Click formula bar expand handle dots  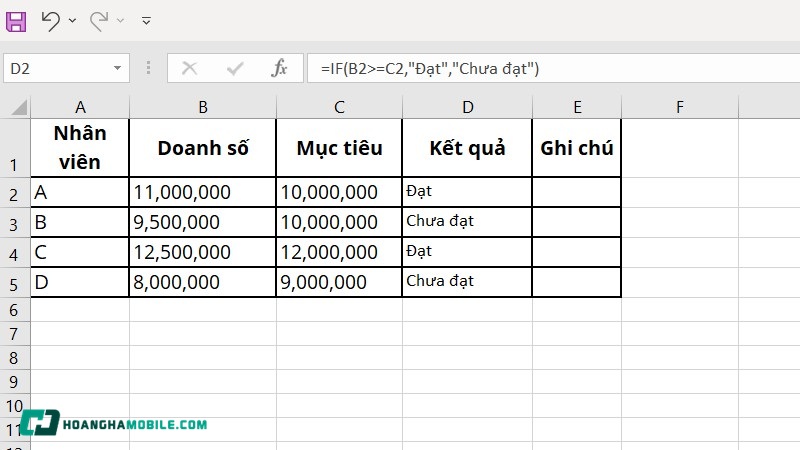[x=148, y=68]
